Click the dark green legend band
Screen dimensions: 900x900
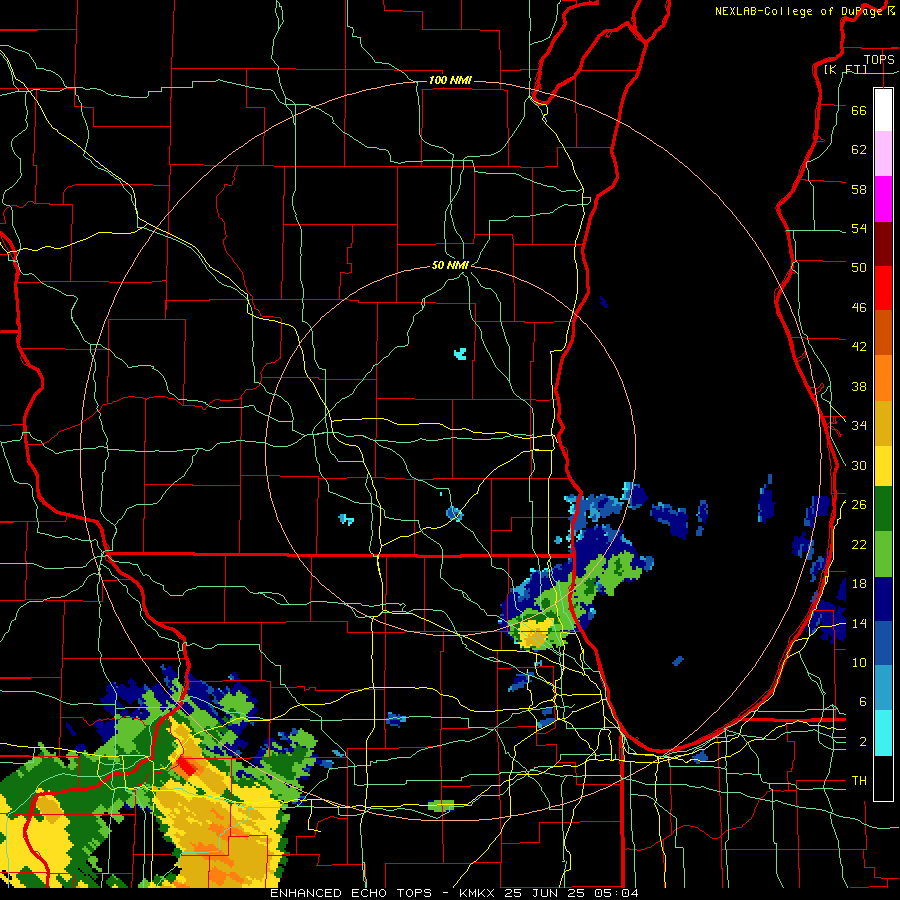pyautogui.click(x=883, y=509)
